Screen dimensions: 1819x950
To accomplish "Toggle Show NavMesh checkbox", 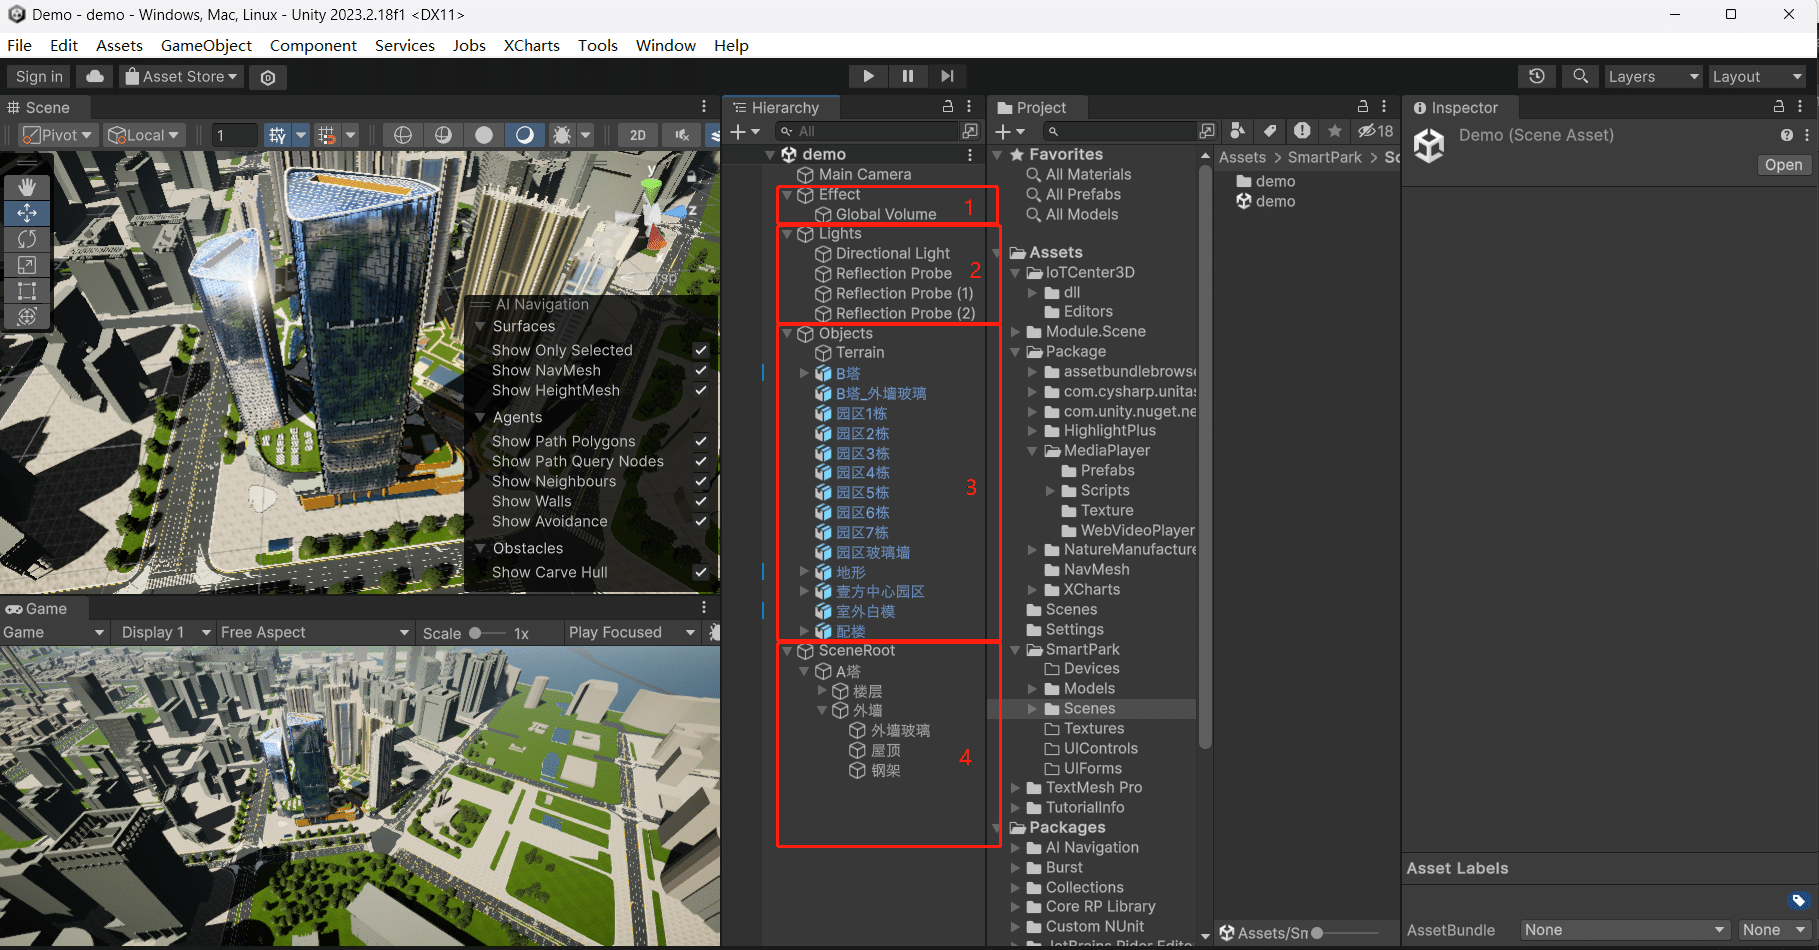I will click(701, 370).
